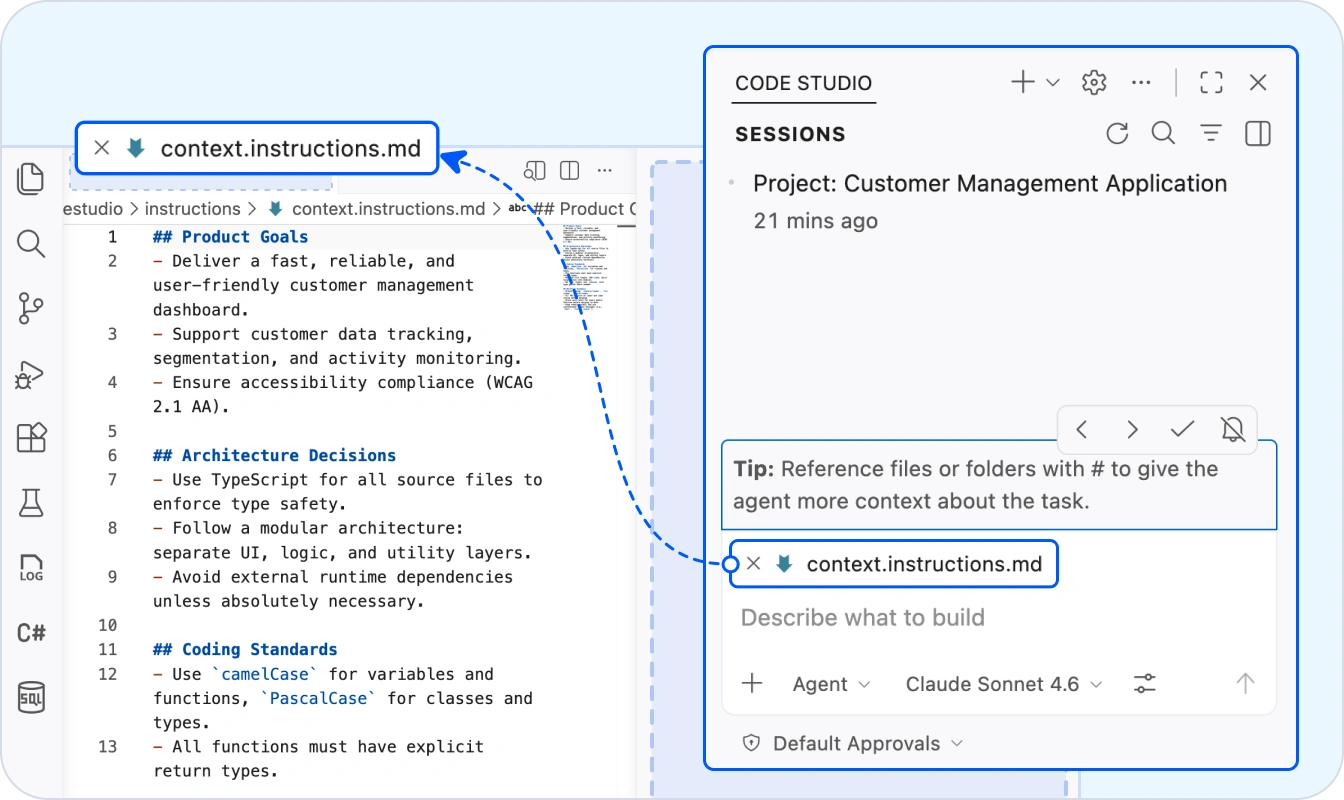The image size is (1344, 800).
Task: Open the Testing beaker view
Action: (31, 503)
